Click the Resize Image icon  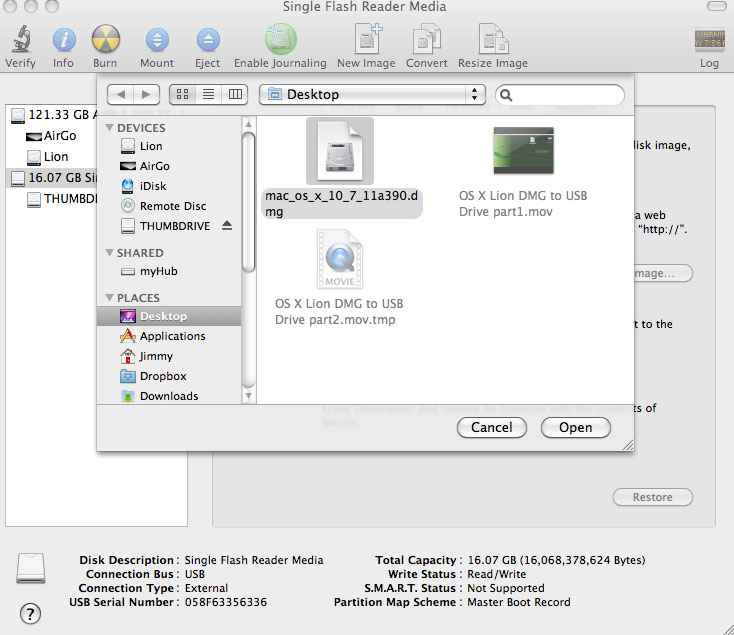(493, 39)
